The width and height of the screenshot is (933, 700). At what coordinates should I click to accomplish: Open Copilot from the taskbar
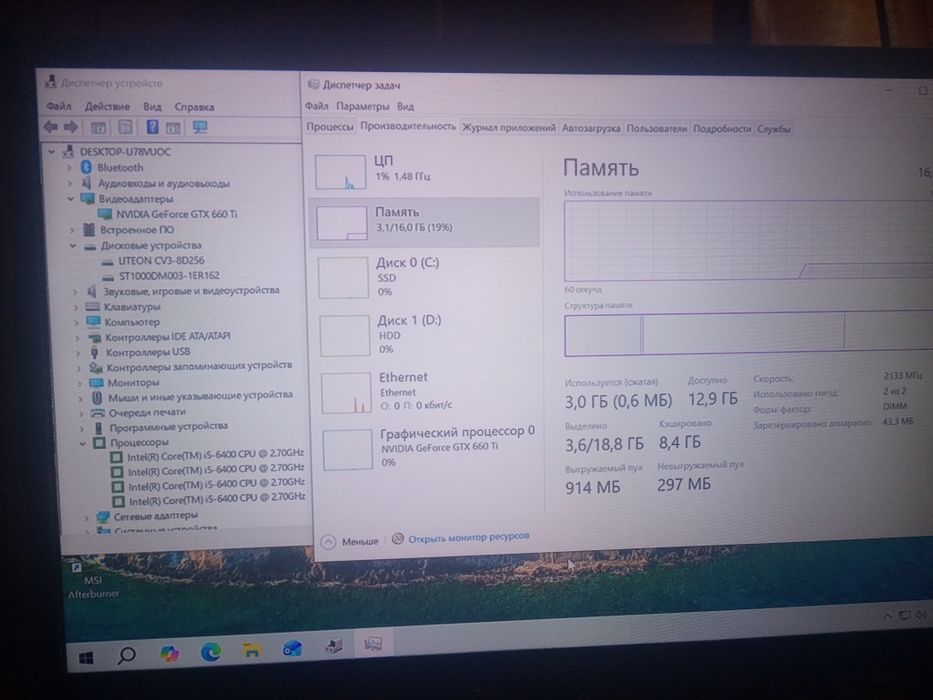click(x=170, y=653)
